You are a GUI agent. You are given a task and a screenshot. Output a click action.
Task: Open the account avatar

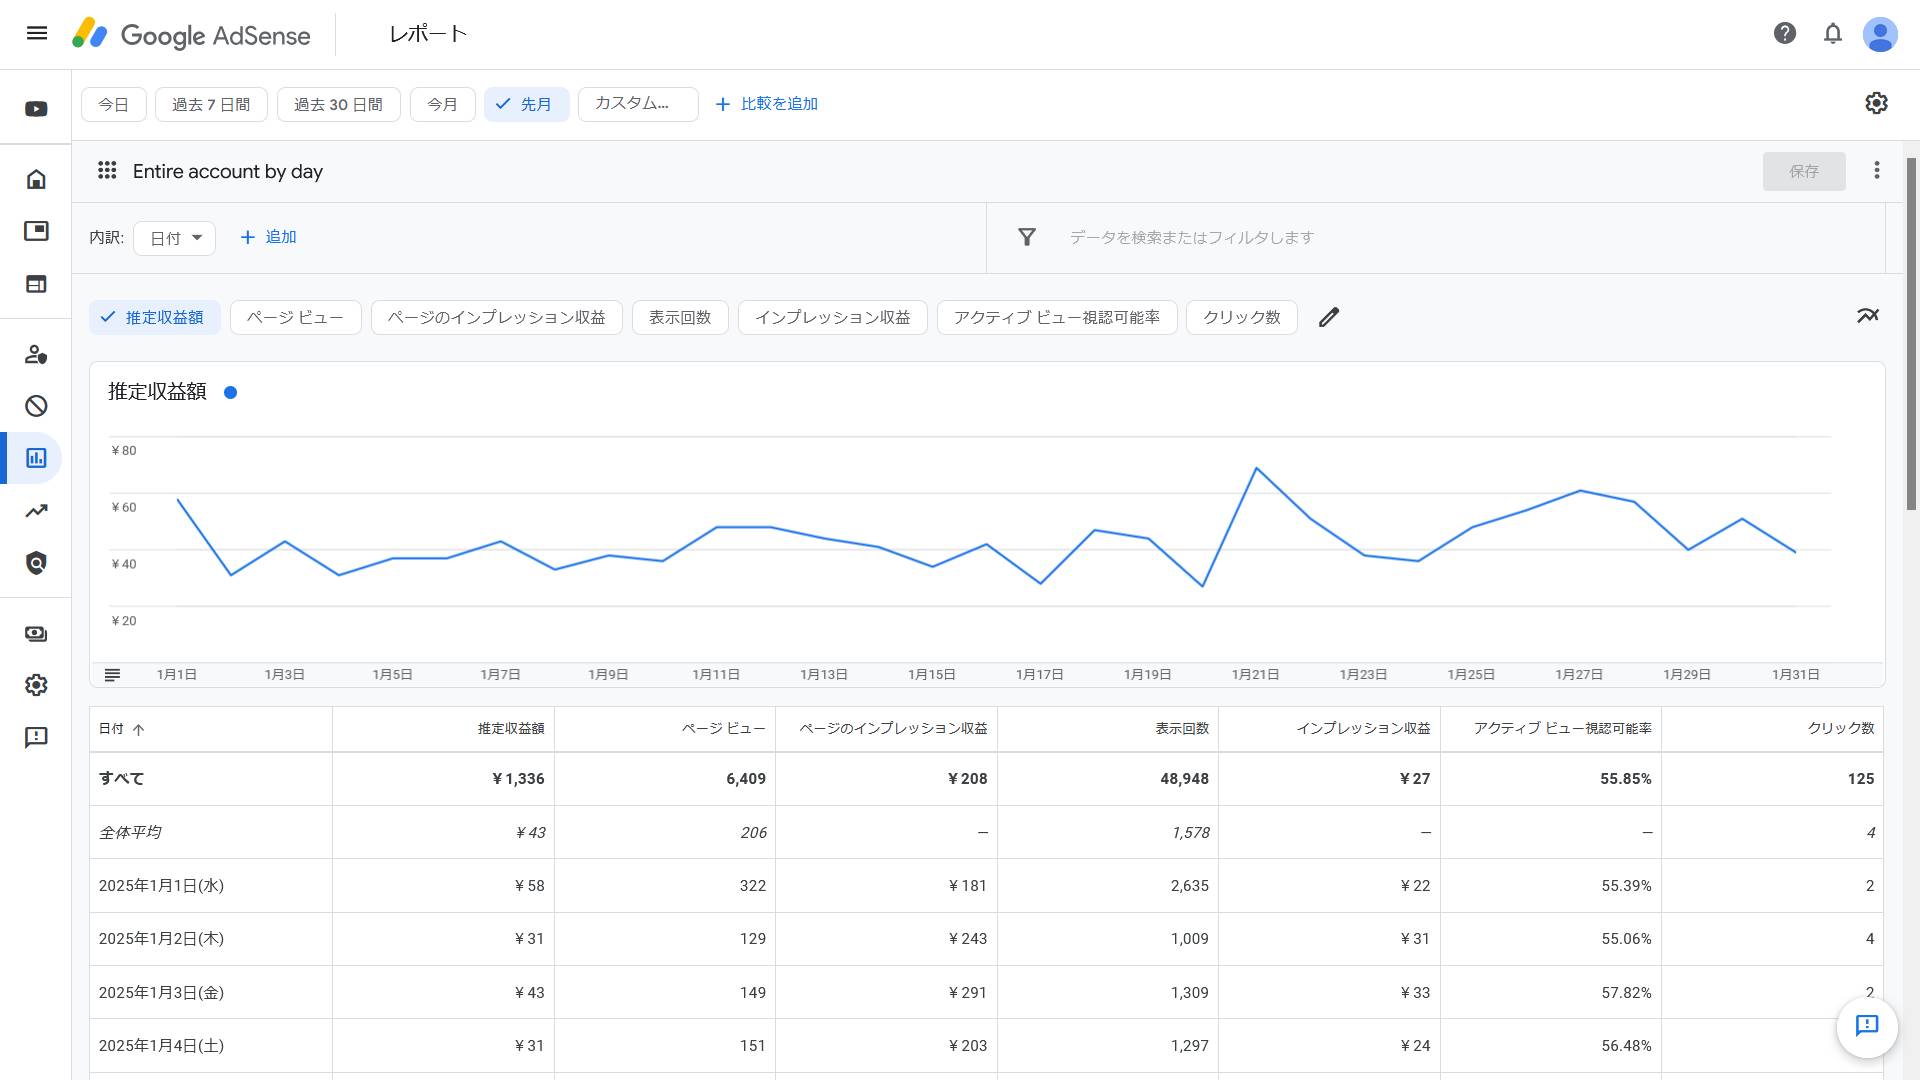(x=1880, y=34)
